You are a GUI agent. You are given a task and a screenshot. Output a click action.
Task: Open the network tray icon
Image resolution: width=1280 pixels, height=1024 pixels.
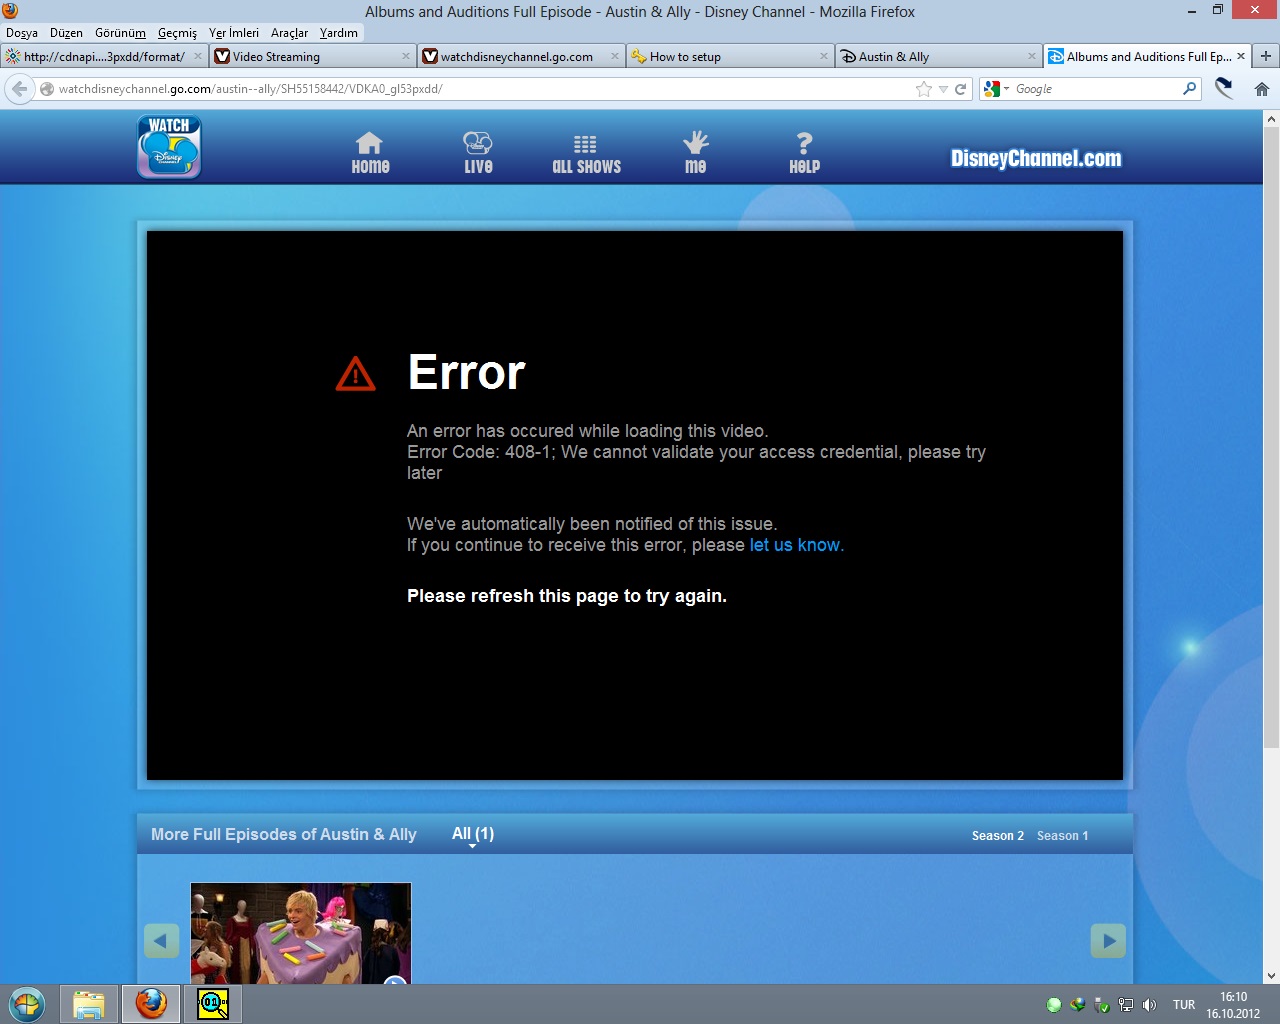tap(1126, 1005)
